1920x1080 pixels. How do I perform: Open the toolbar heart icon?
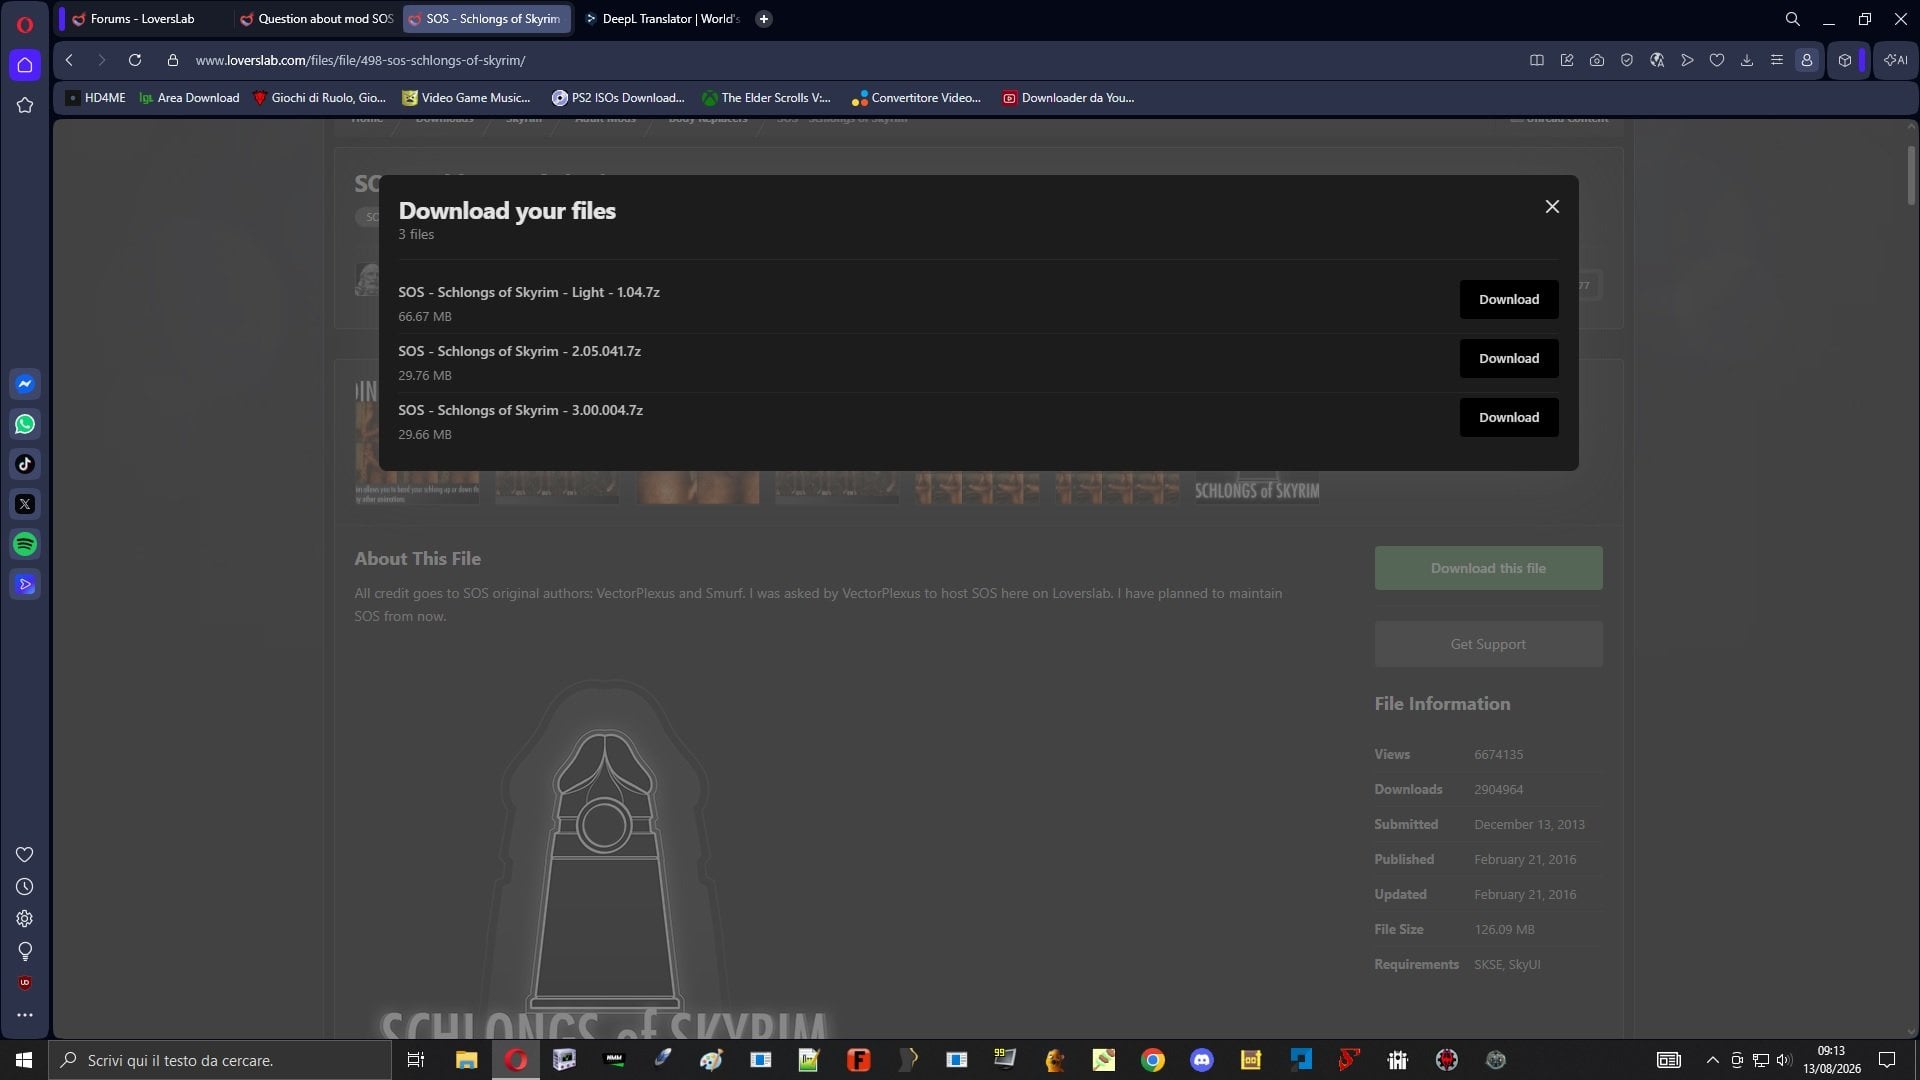pos(1717,60)
